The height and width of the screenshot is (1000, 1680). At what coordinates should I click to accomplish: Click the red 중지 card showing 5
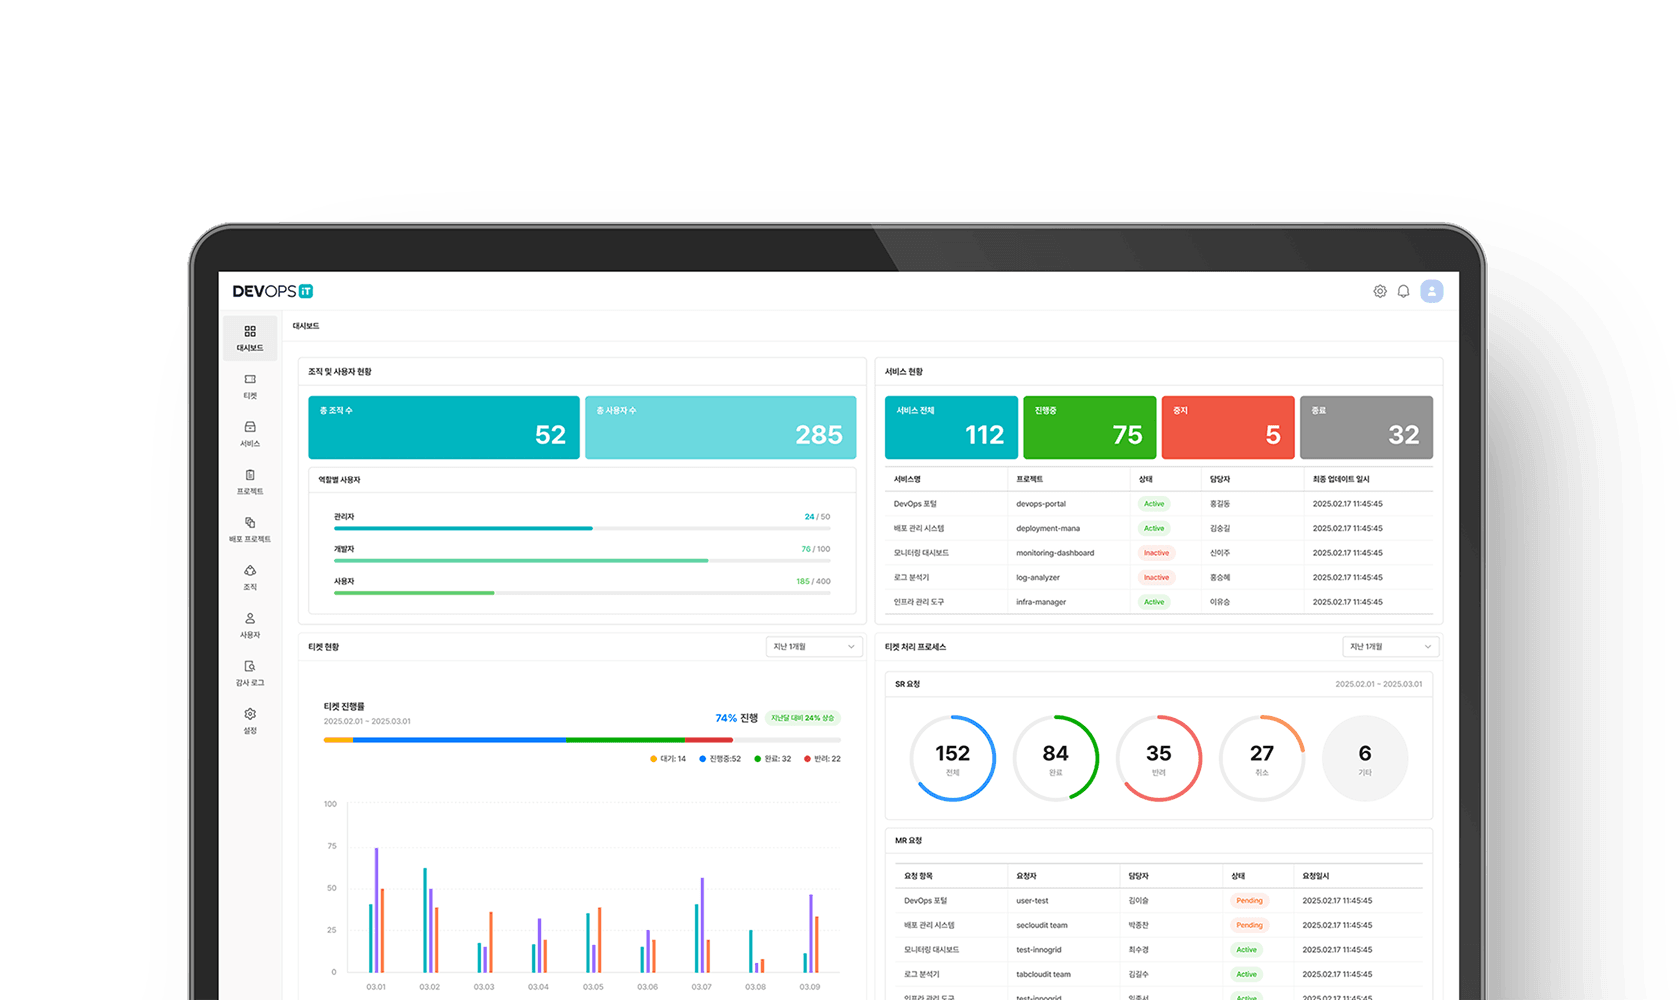tap(1228, 427)
